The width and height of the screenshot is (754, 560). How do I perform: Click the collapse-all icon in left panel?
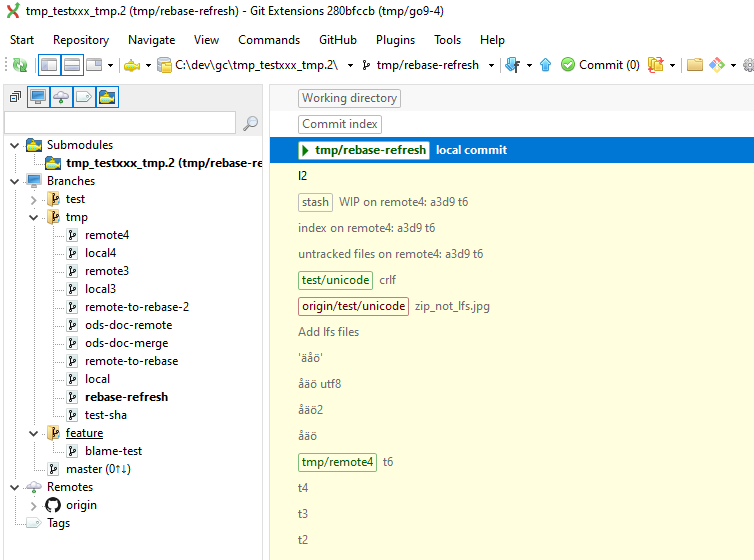click(15, 97)
